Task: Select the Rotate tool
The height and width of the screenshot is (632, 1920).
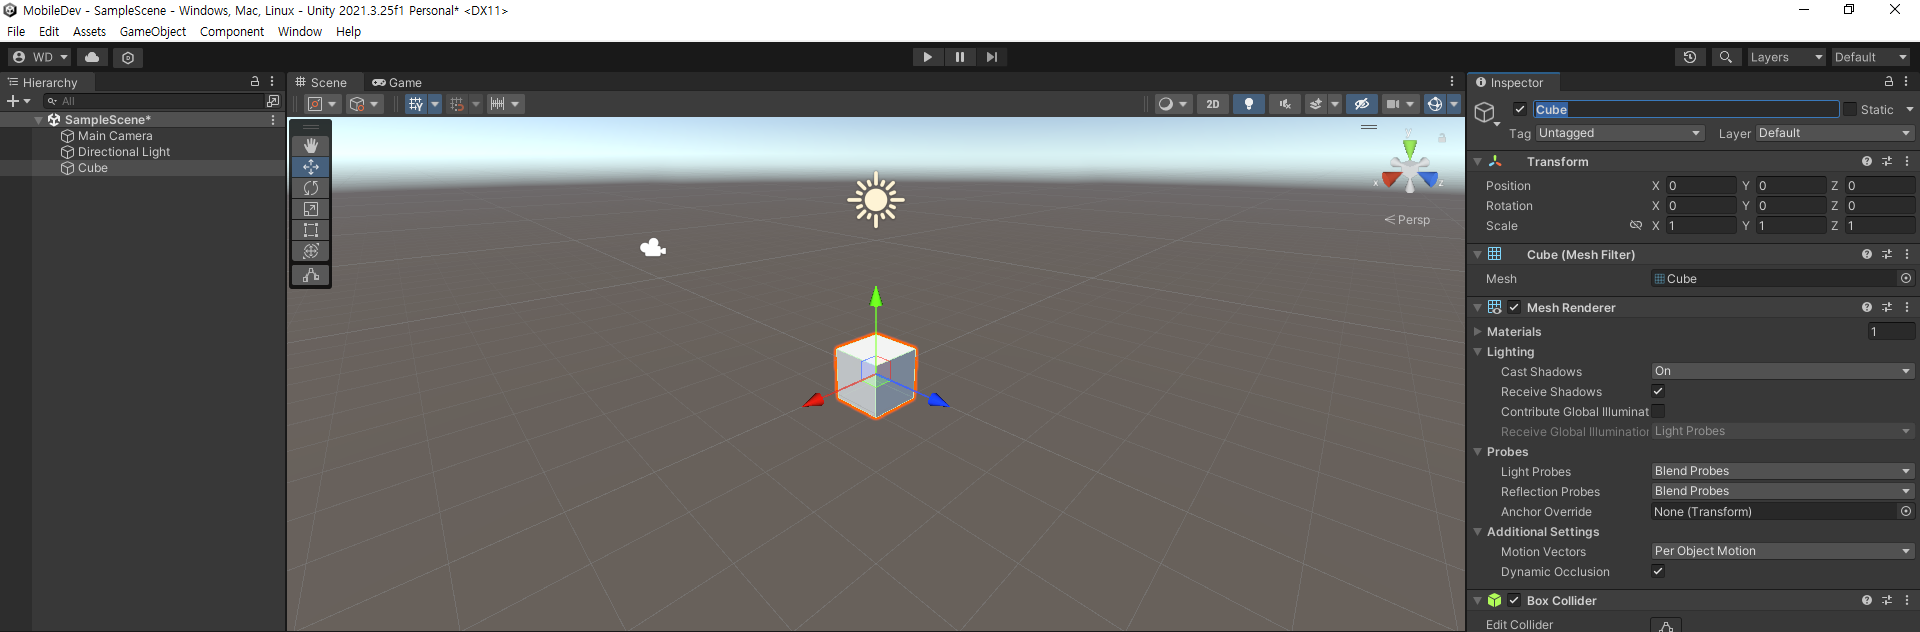Action: click(311, 188)
